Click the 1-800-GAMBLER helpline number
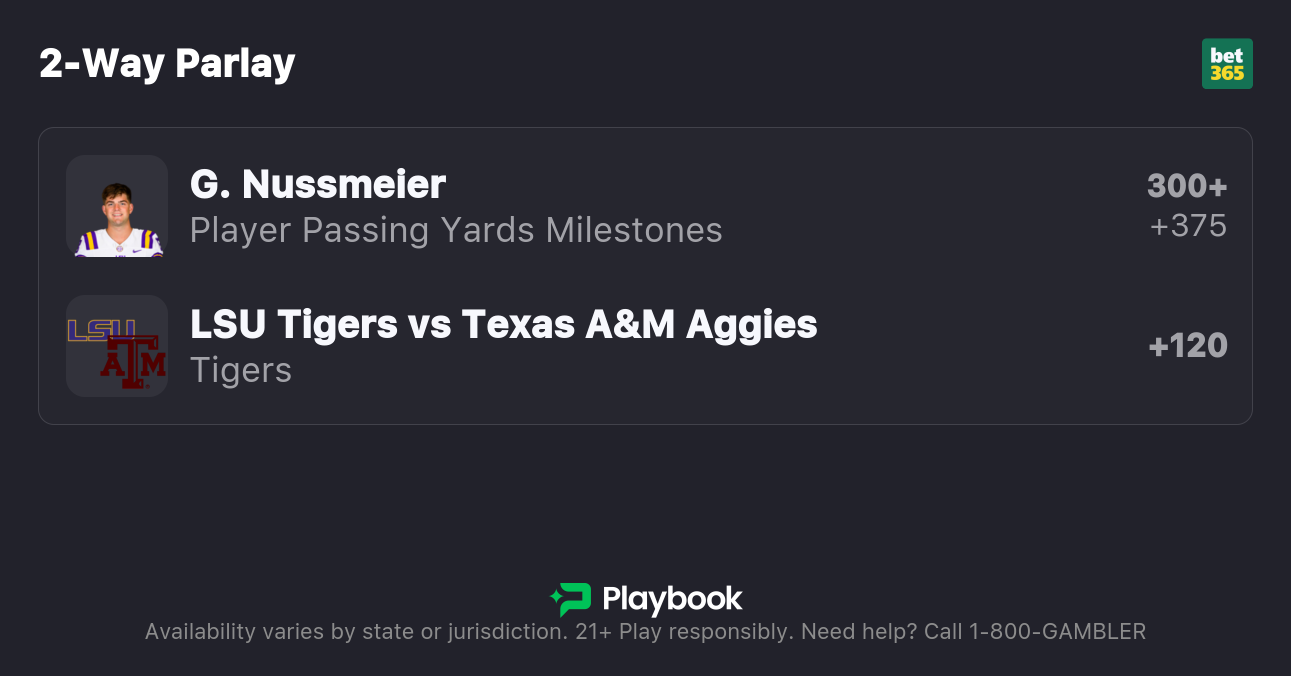The height and width of the screenshot is (676, 1291). coord(1057,632)
